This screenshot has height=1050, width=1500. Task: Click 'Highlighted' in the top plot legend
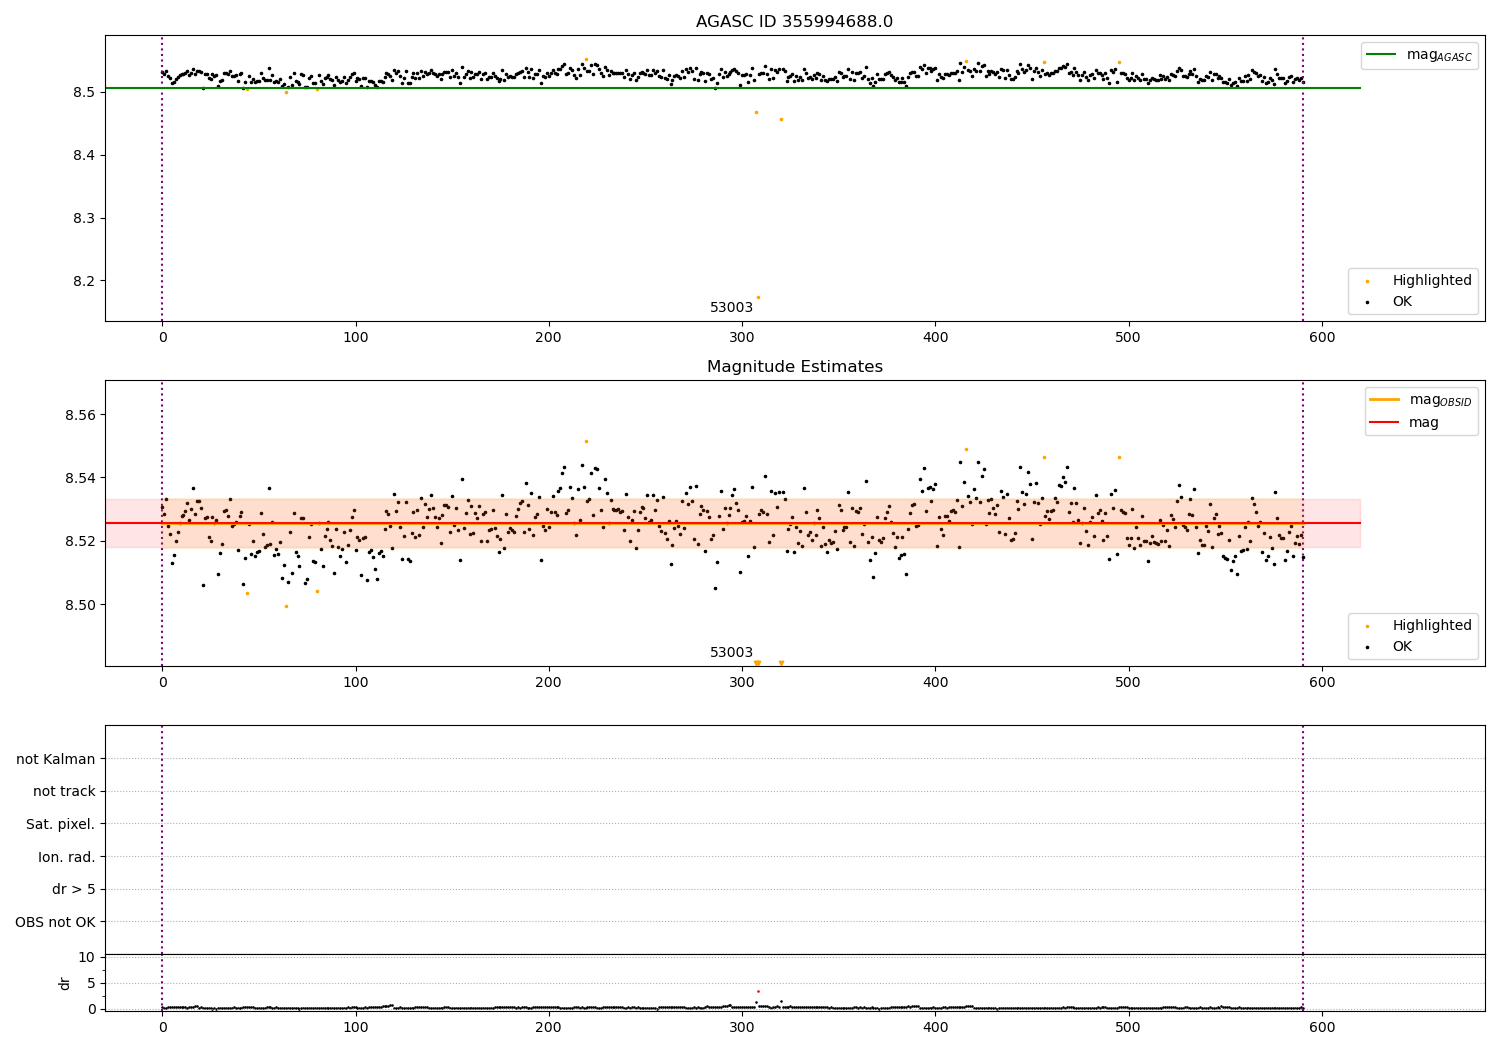point(1432,280)
